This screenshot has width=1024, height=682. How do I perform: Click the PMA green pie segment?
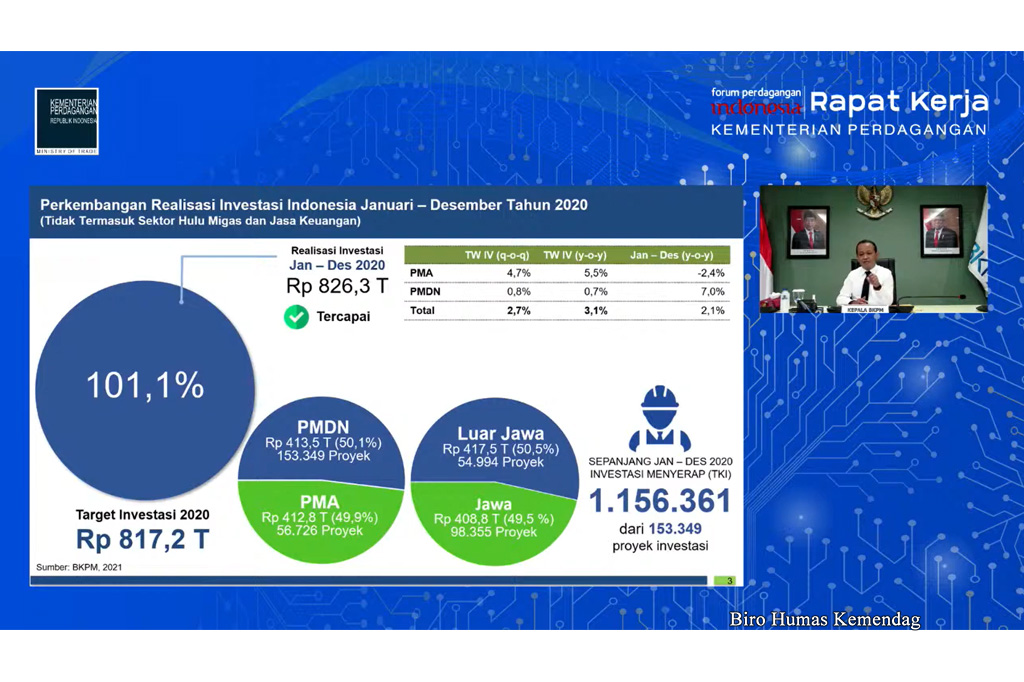coord(320,521)
